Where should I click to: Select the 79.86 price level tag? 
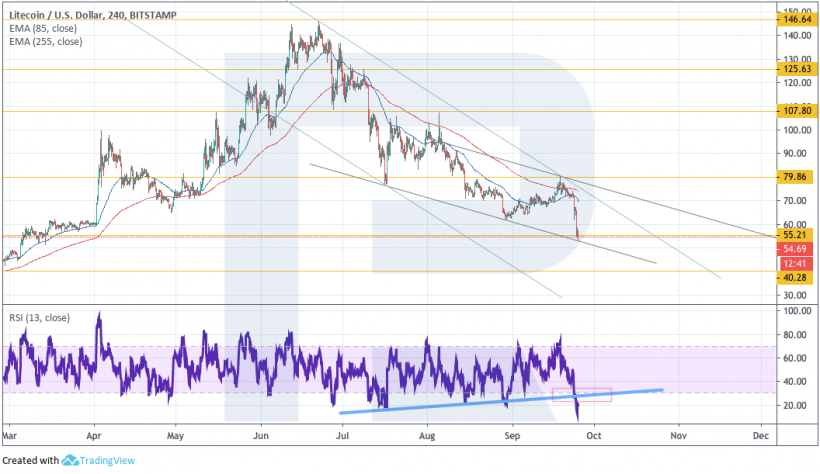(795, 177)
